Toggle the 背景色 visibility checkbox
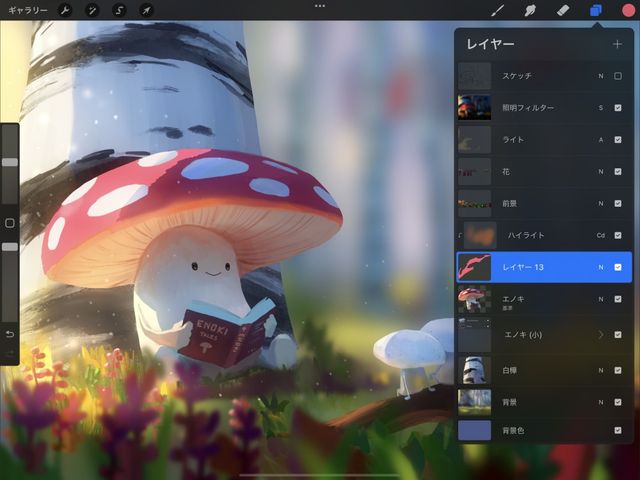 (x=618, y=430)
